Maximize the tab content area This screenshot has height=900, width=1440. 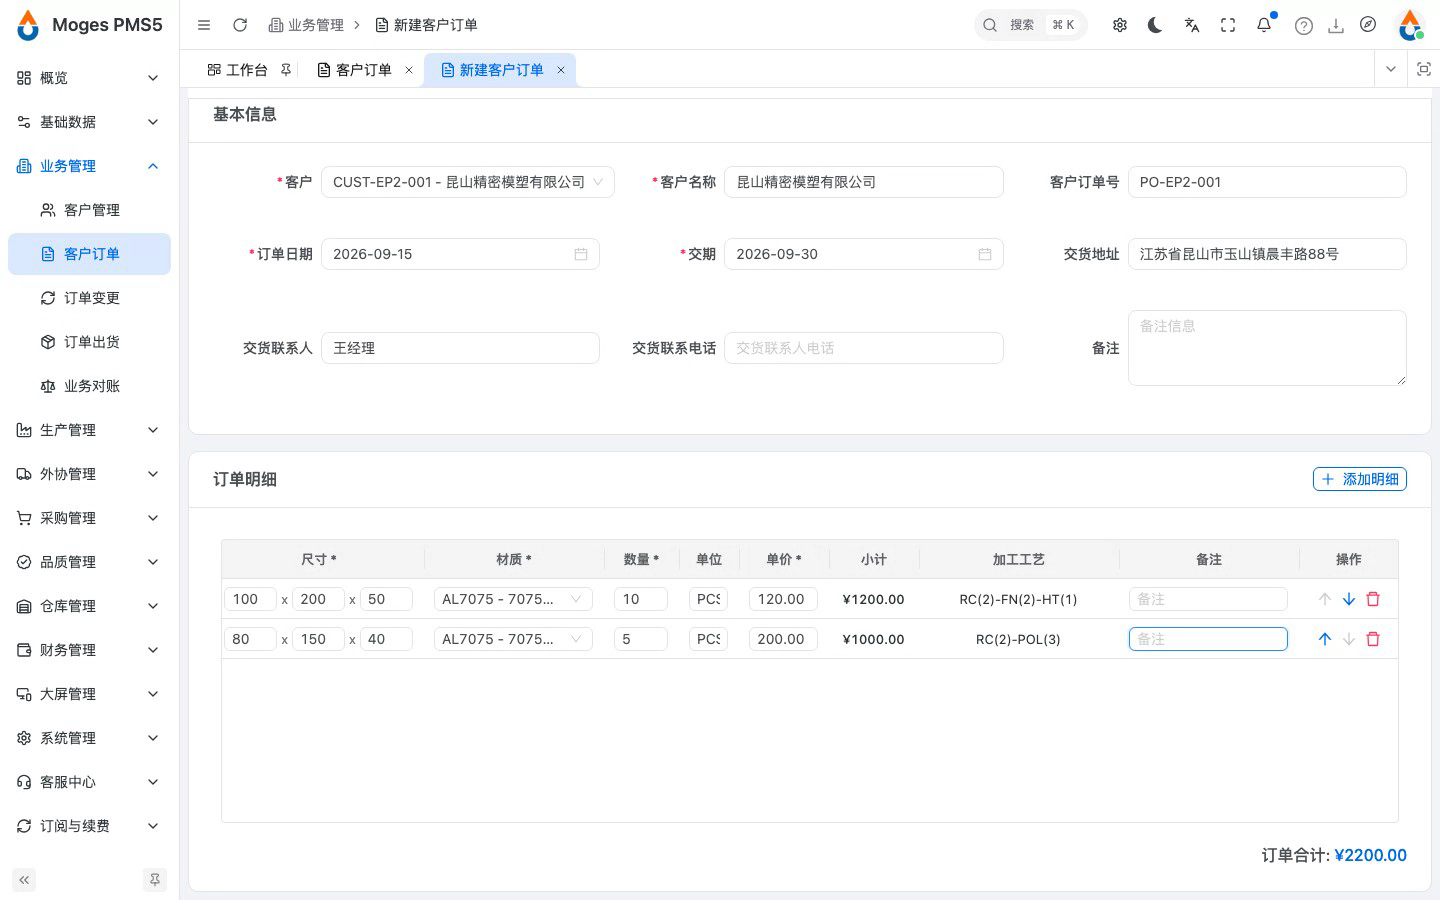1424,69
